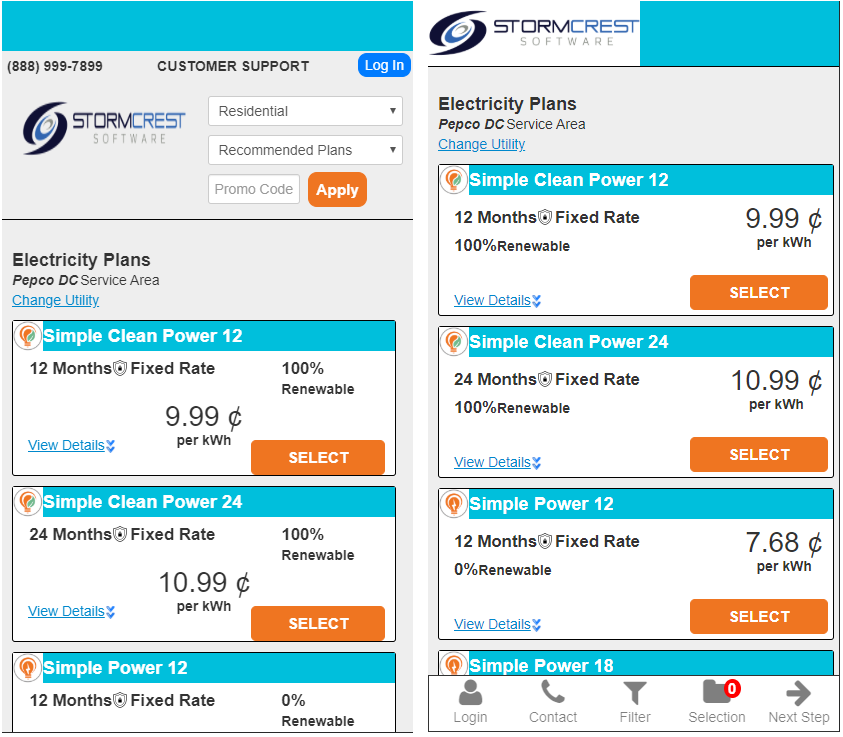Click the Promo Code input field

coord(254,189)
